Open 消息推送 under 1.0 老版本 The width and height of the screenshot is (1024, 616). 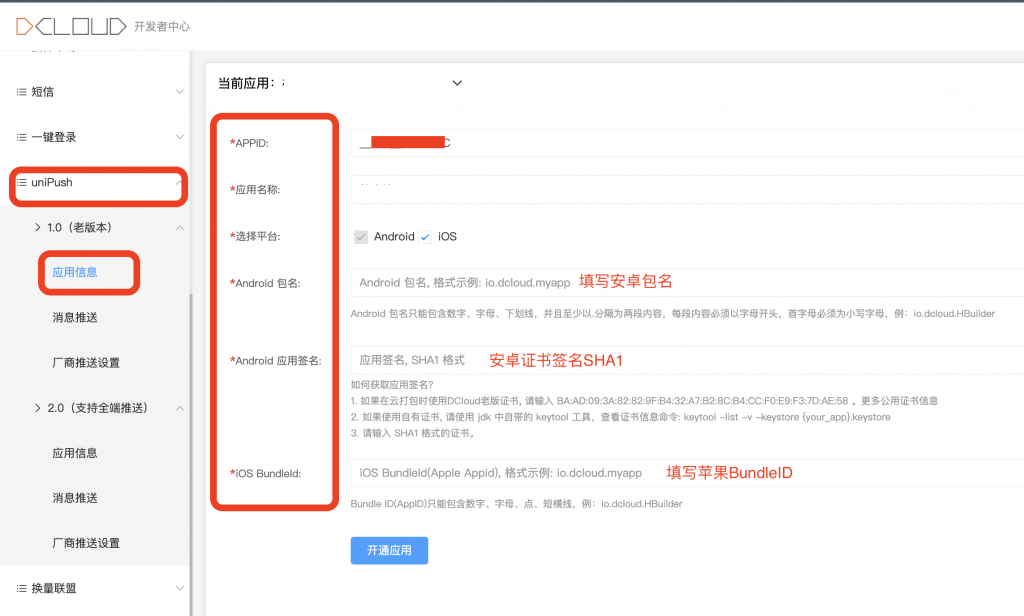click(x=75, y=318)
